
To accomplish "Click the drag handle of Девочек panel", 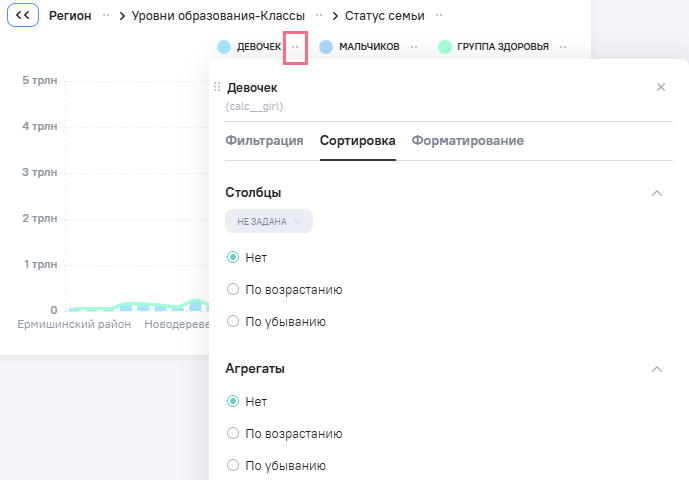I will click(217, 87).
